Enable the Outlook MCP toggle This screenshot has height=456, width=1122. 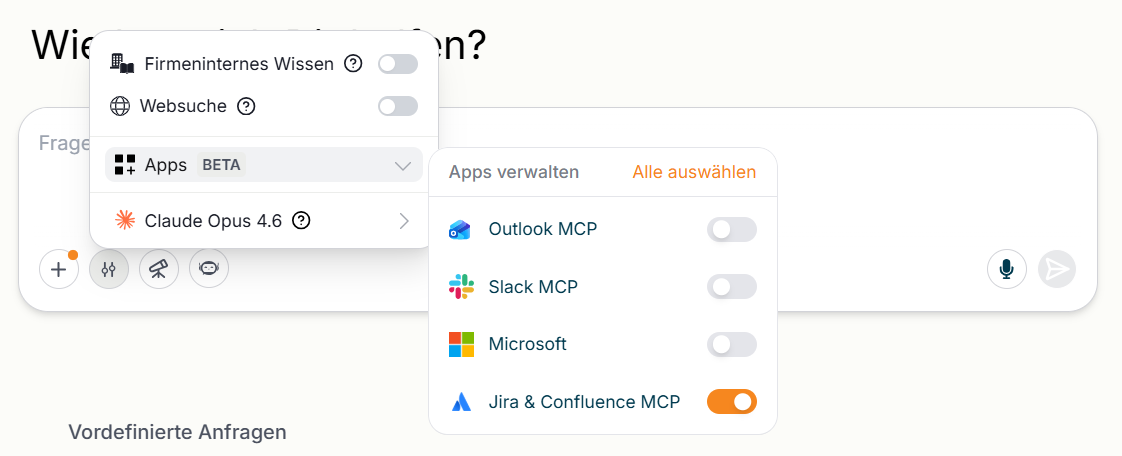731,230
